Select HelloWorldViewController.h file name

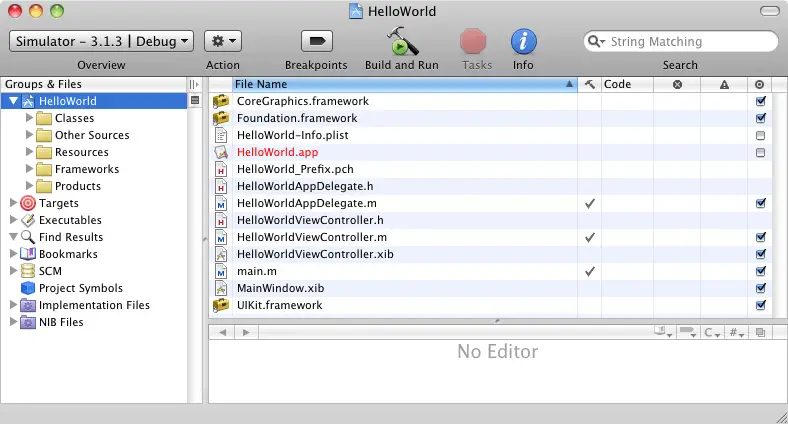click(x=310, y=220)
